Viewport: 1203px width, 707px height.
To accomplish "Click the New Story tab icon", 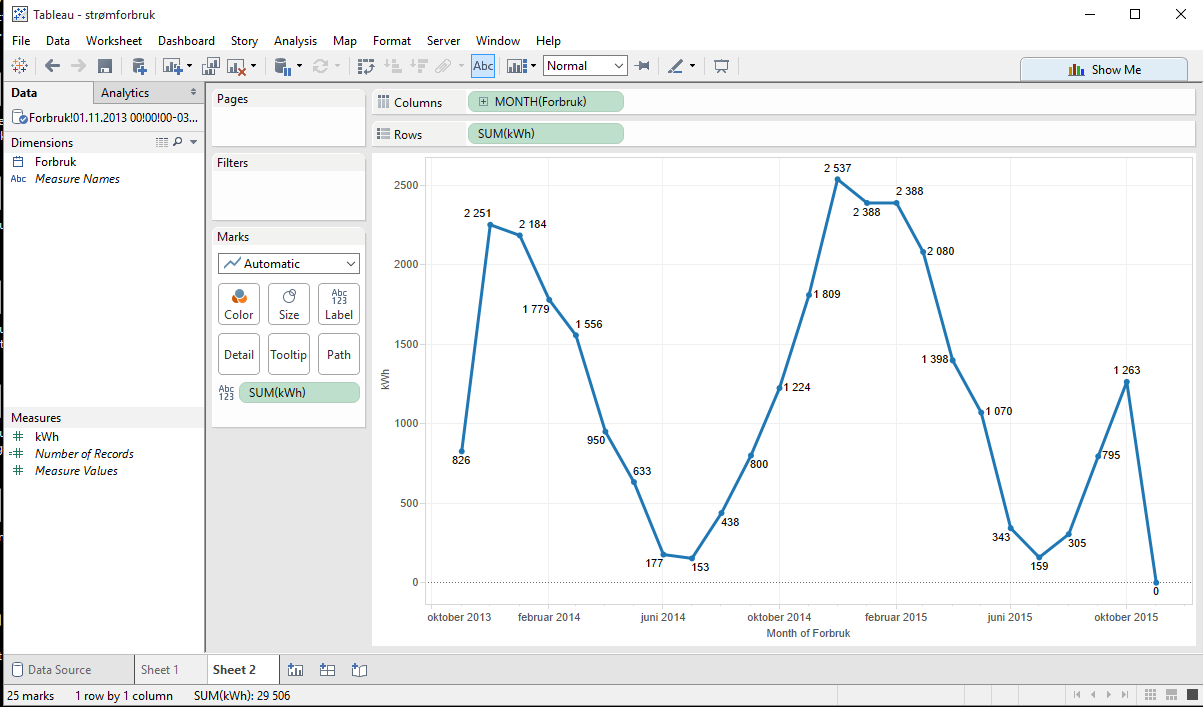I will click(360, 670).
